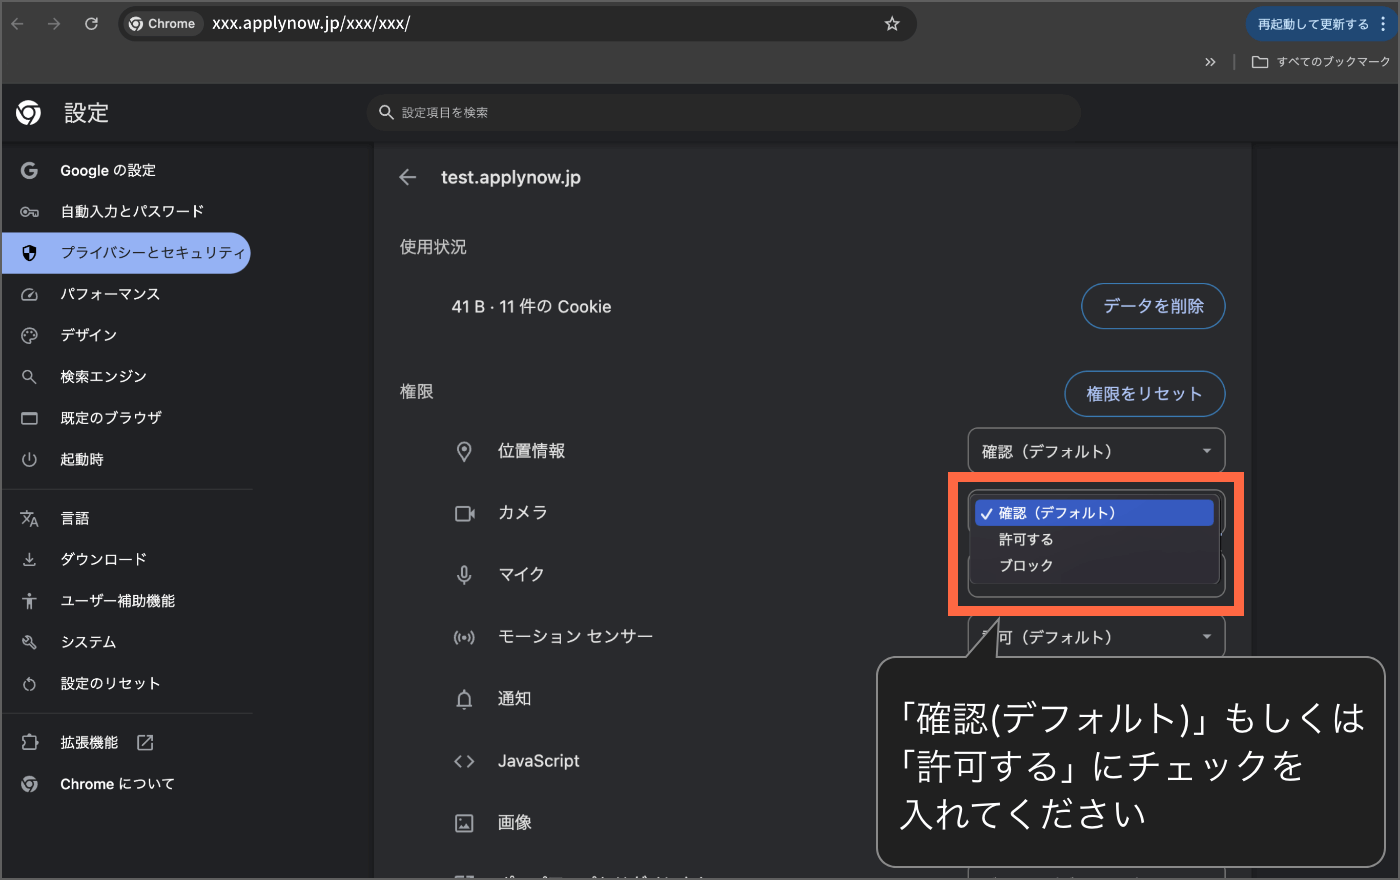The width and height of the screenshot is (1400, 880).
Task: Click the Chrome logo next to 設定
Action: click(29, 113)
